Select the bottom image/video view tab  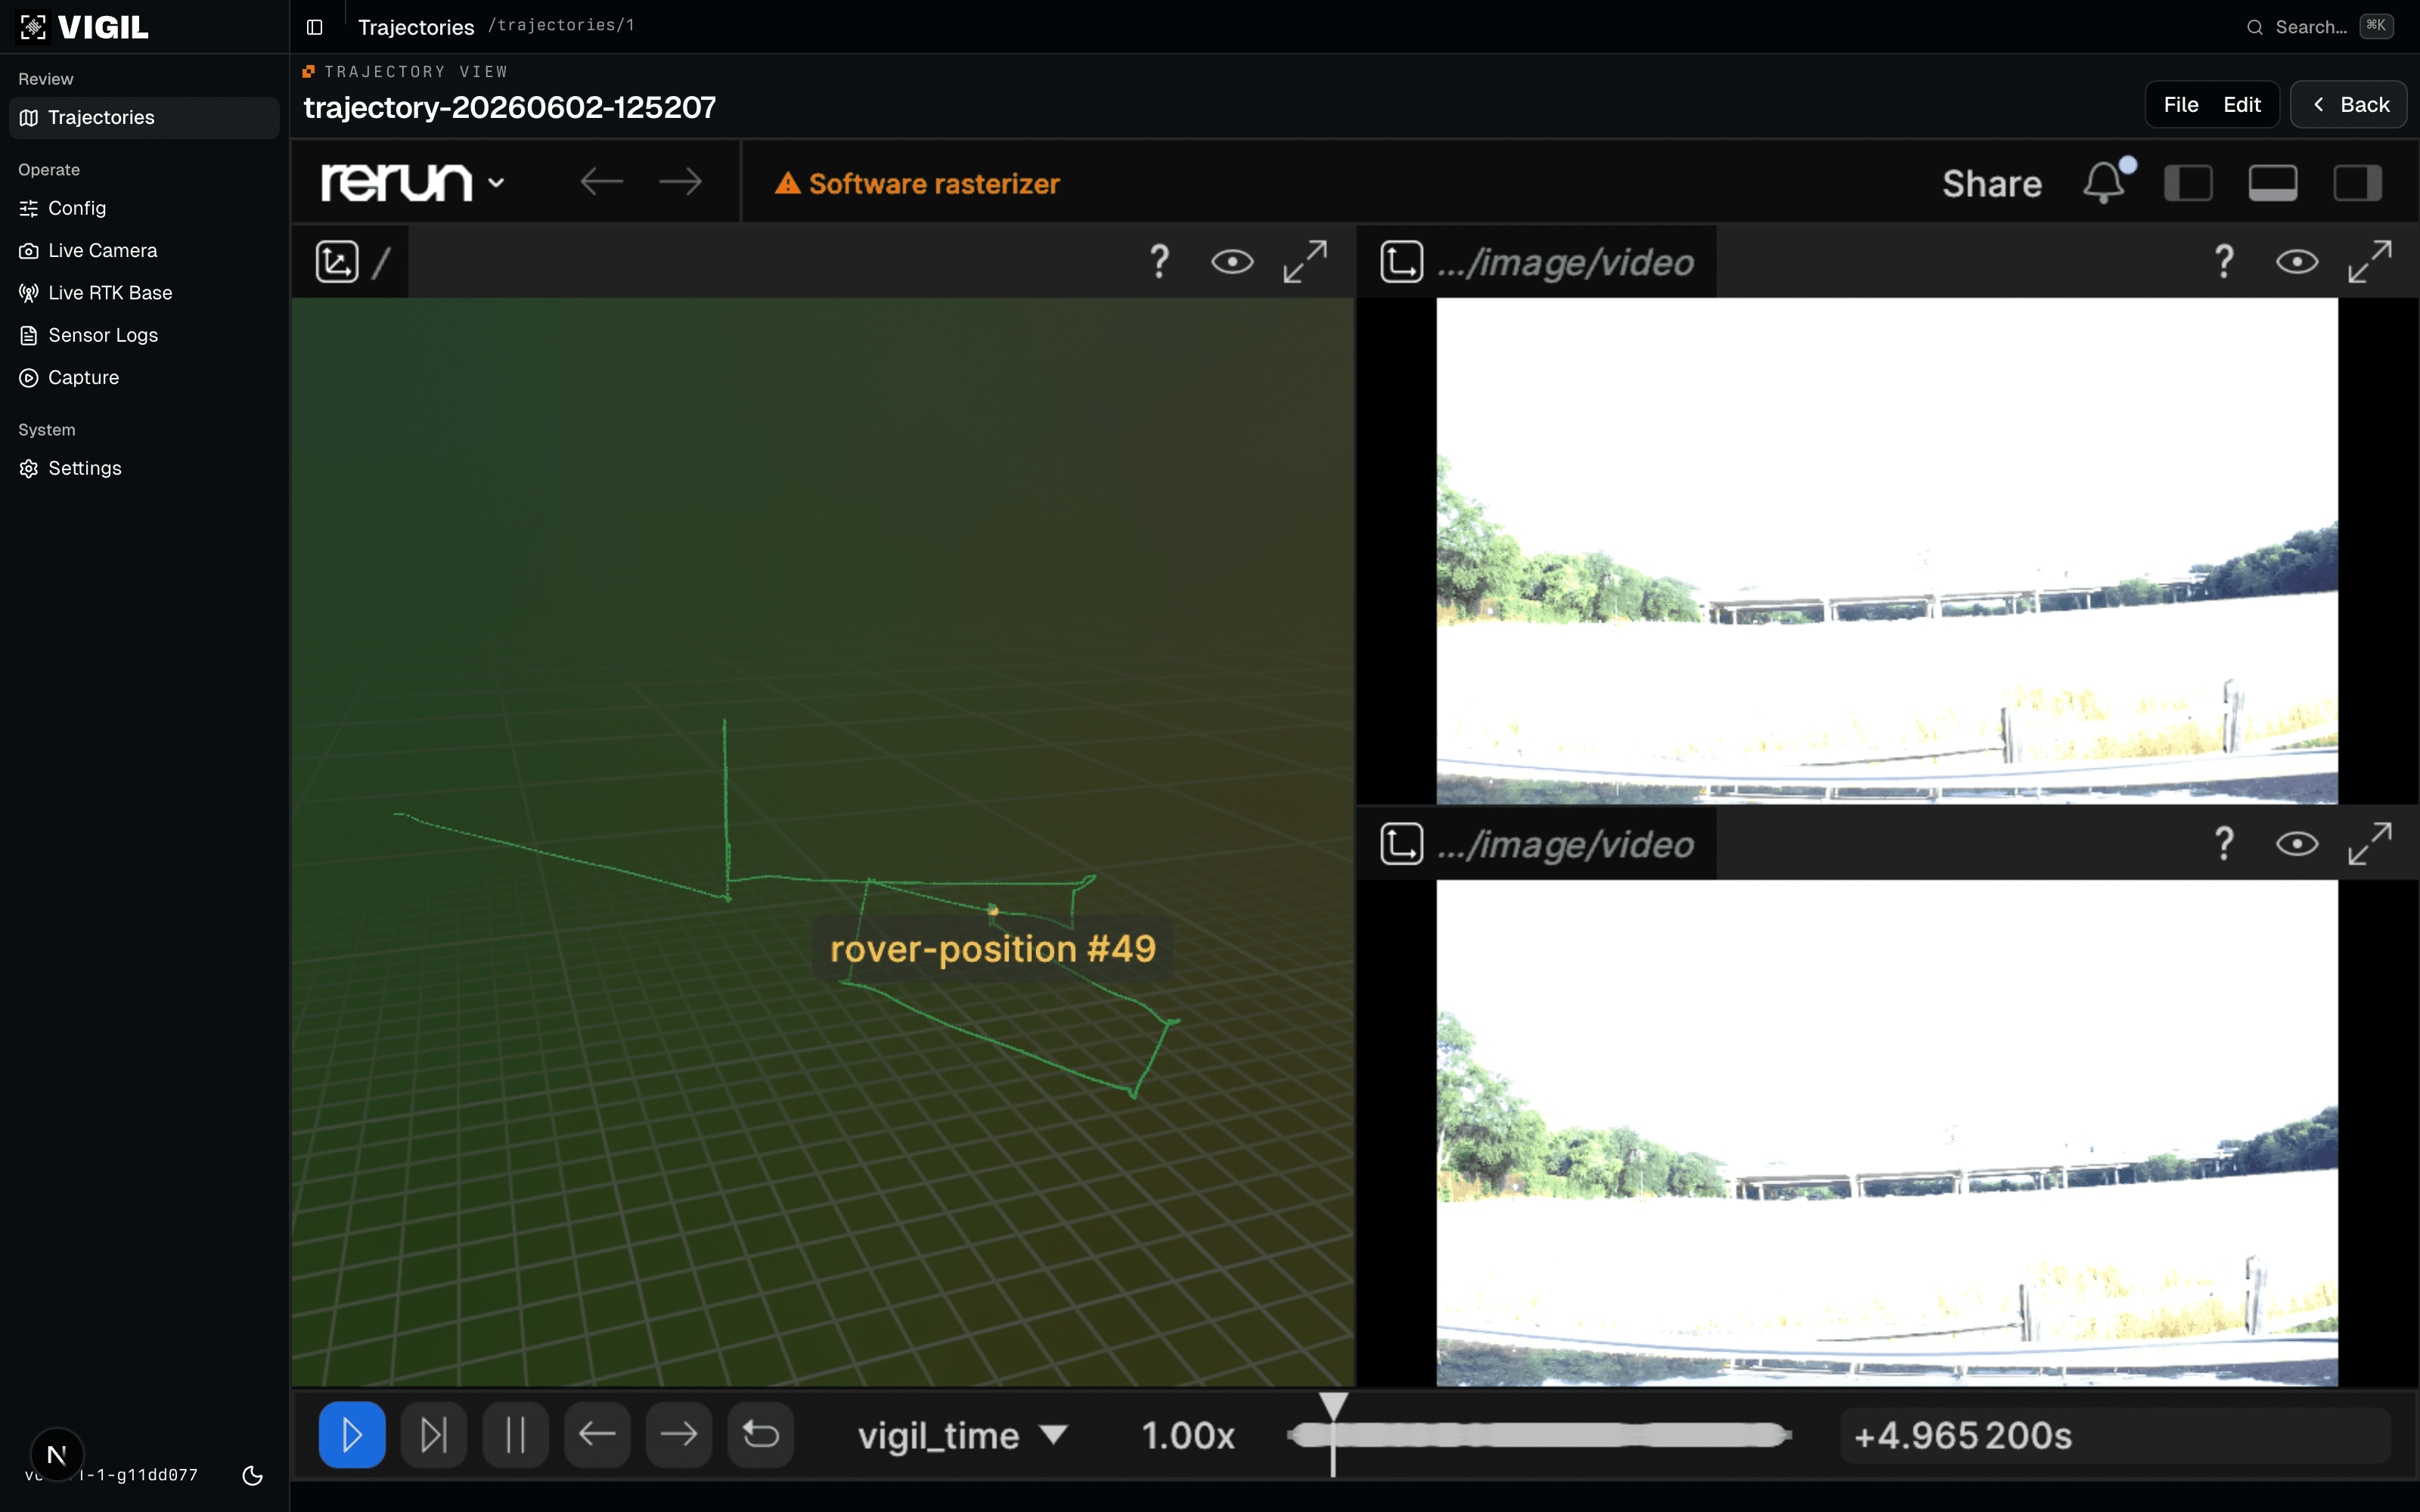[1537, 844]
